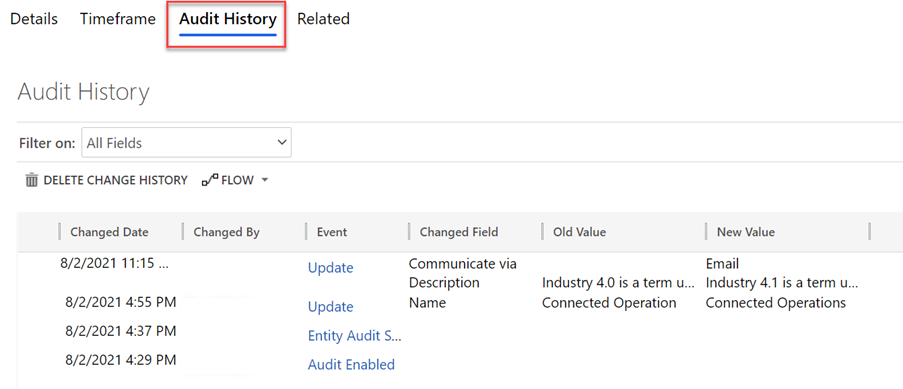Select the 8/2/2021 4:29 PM date cell
Screen dimensions: 903x389
[x=120, y=360]
